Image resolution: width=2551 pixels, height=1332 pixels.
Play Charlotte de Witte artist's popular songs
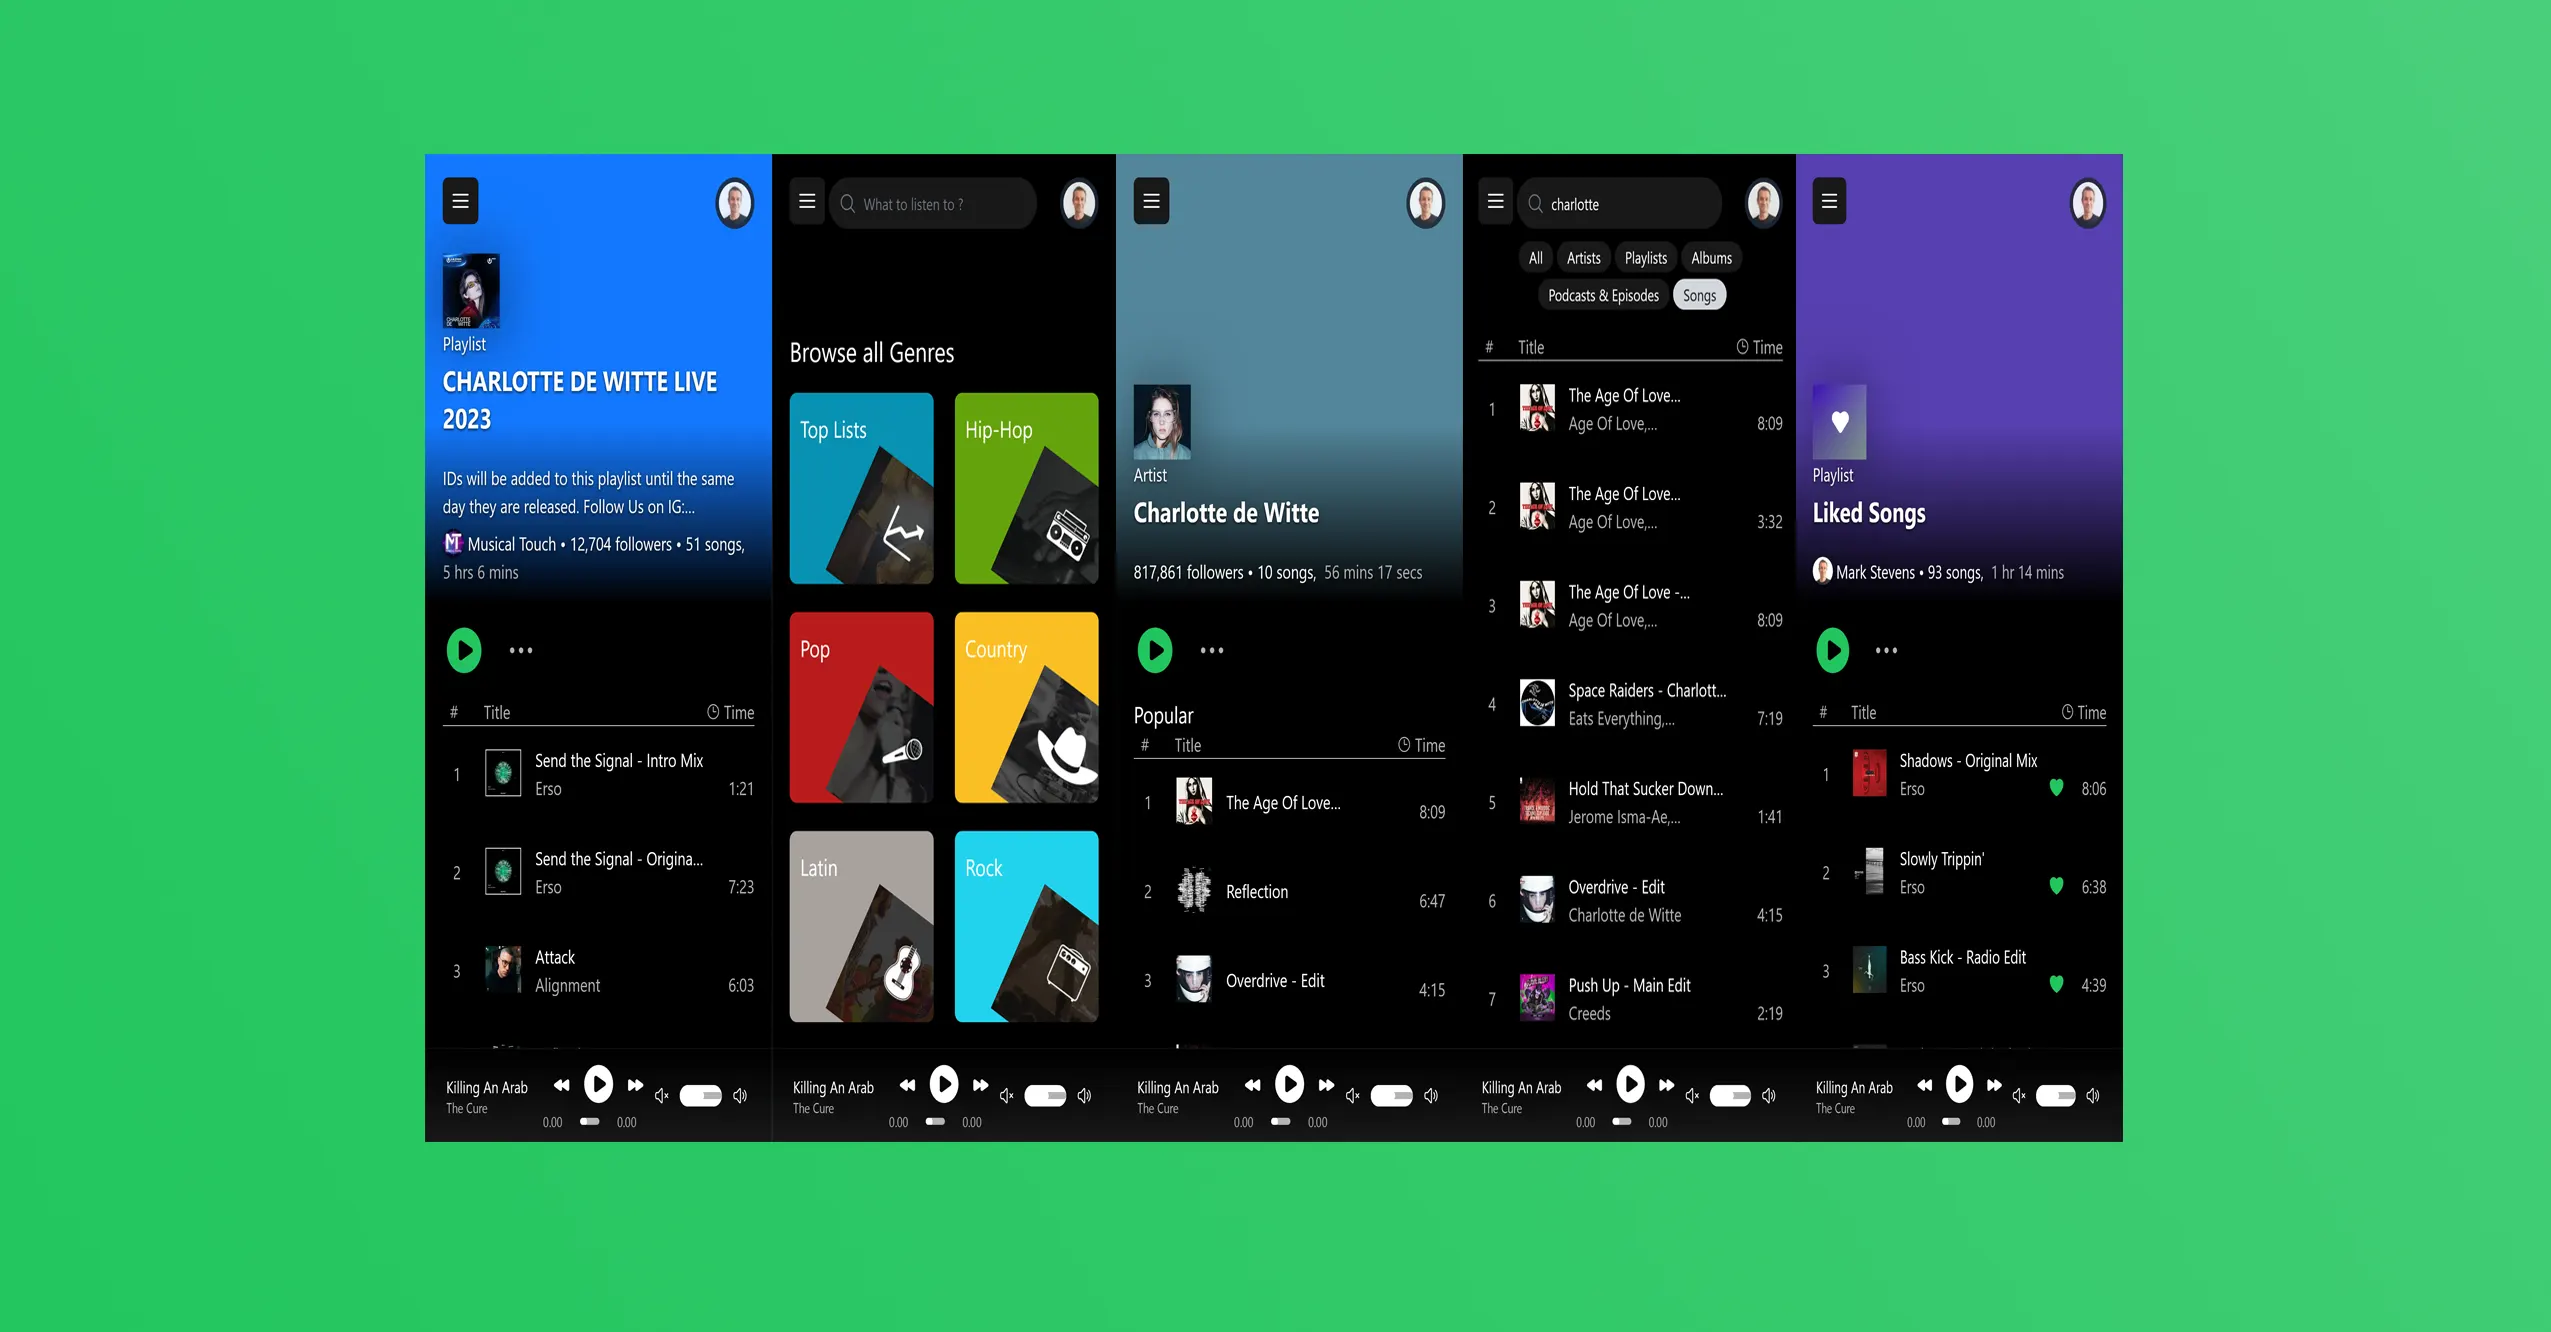coord(1155,650)
